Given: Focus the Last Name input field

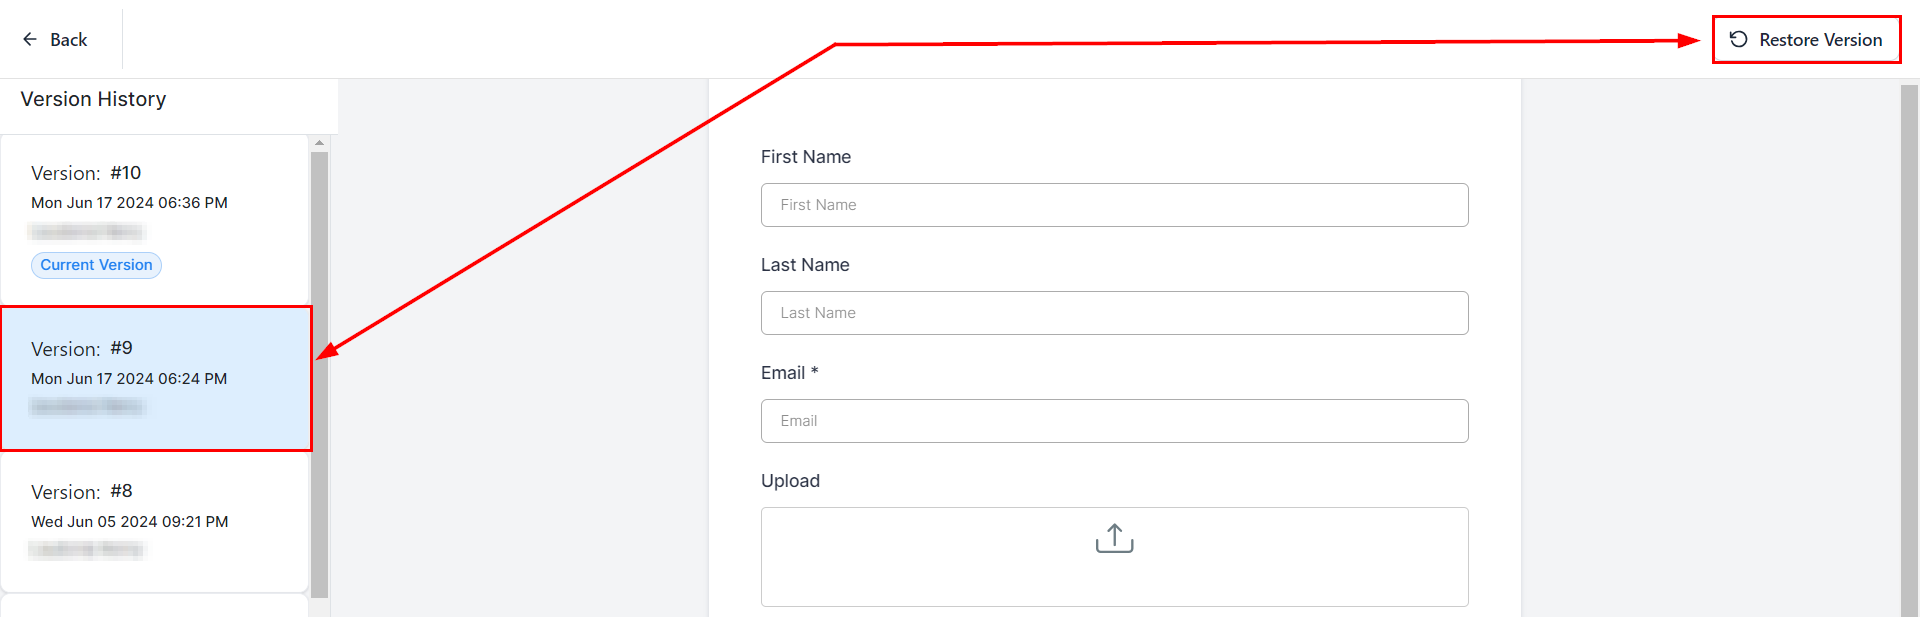Looking at the screenshot, I should (x=1114, y=313).
